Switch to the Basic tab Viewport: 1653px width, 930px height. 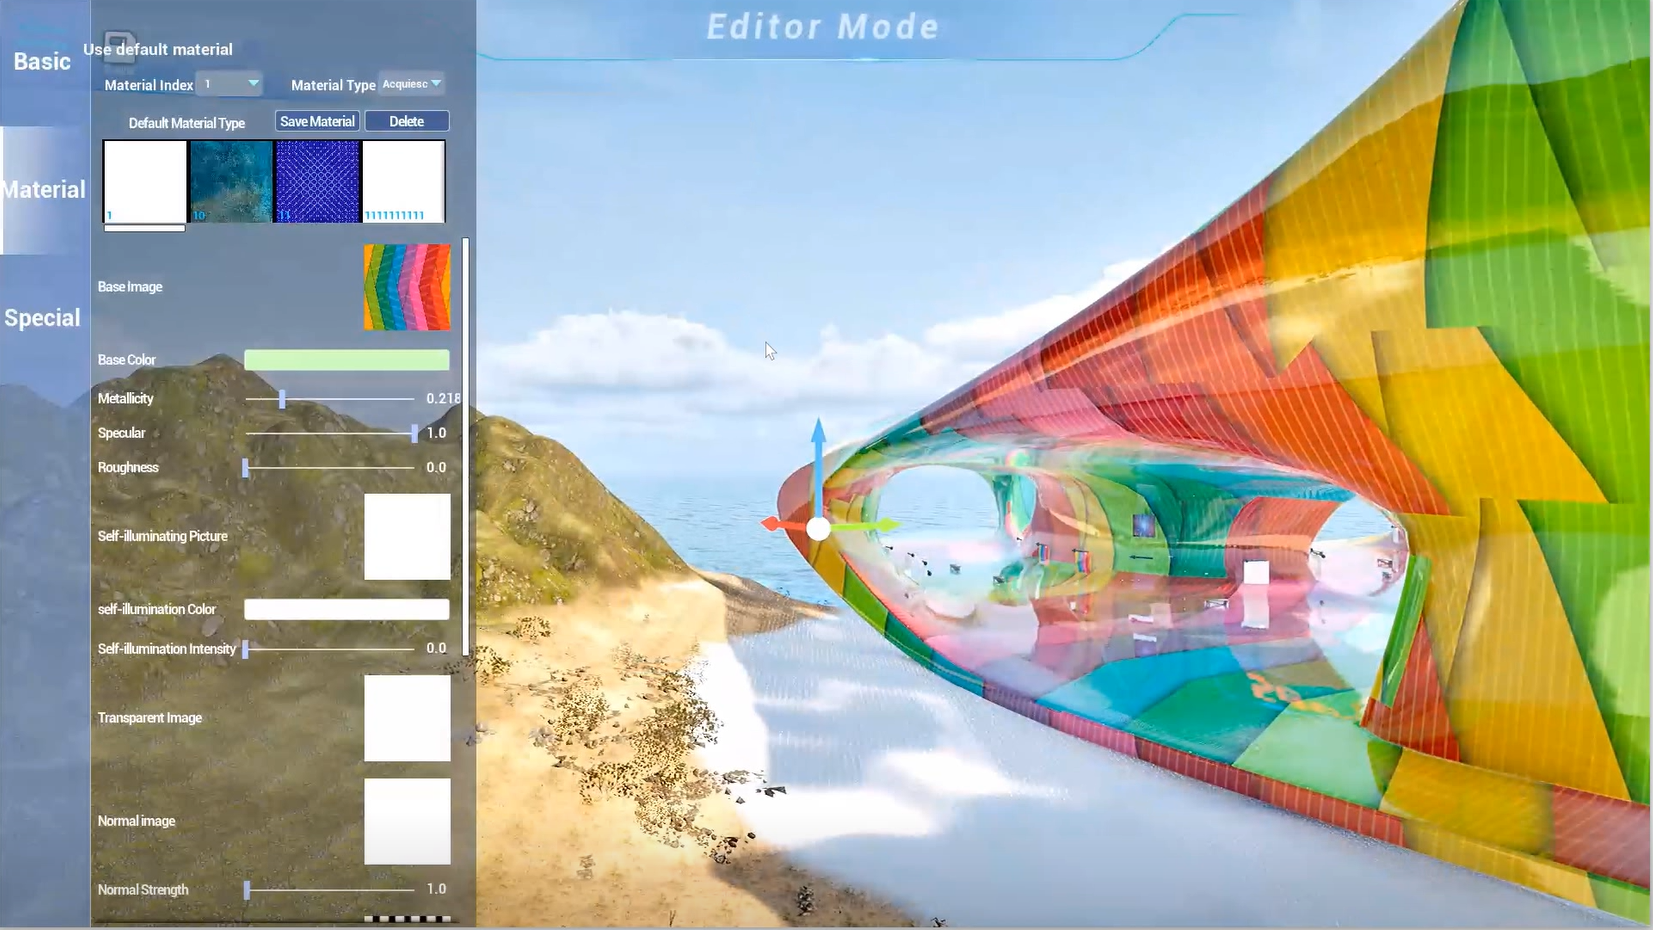(x=42, y=62)
